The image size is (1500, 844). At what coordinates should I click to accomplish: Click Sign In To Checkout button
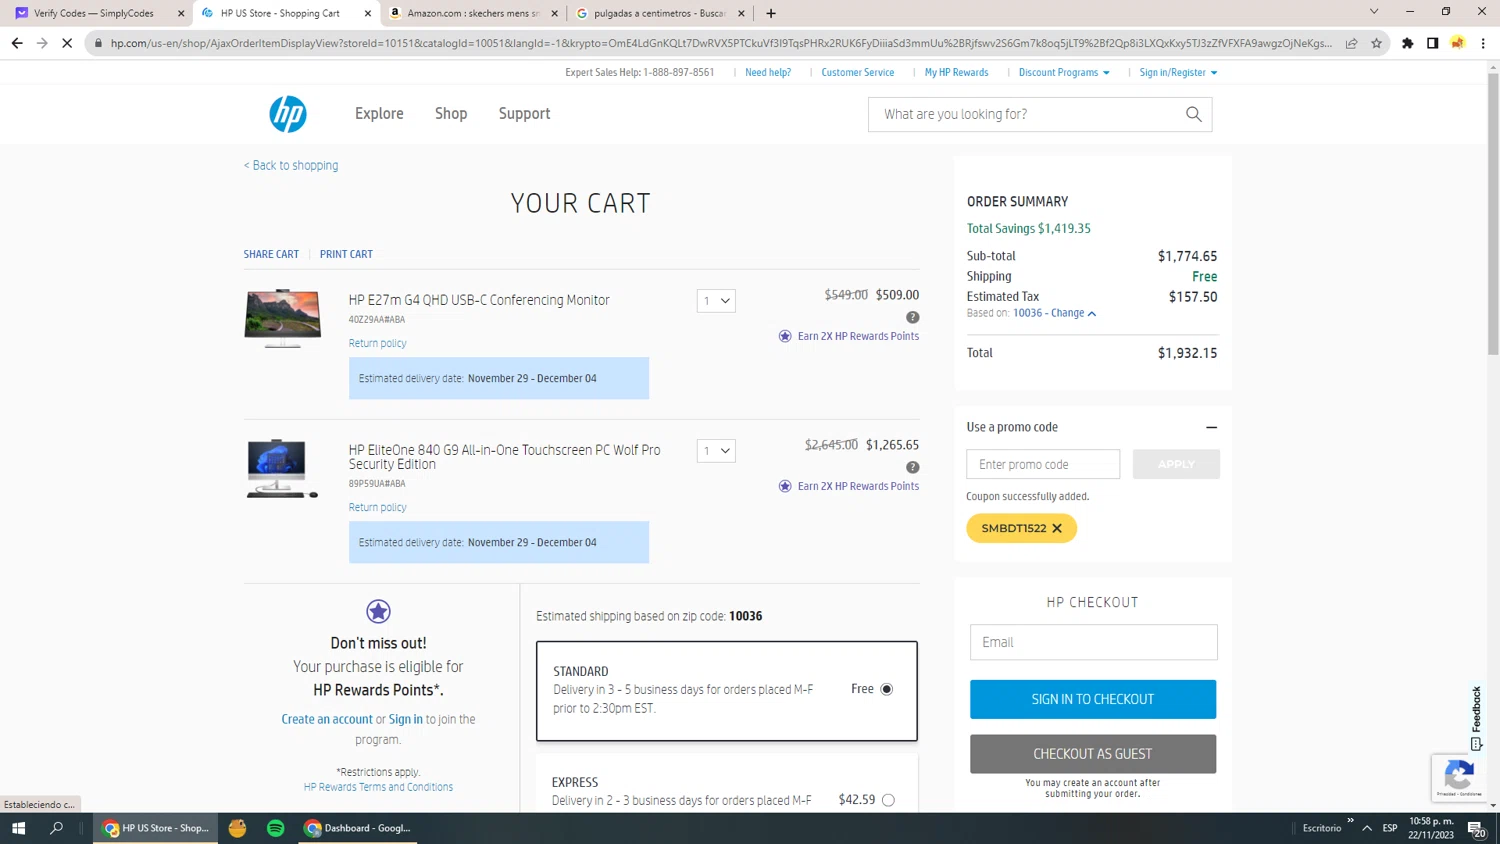(1093, 699)
